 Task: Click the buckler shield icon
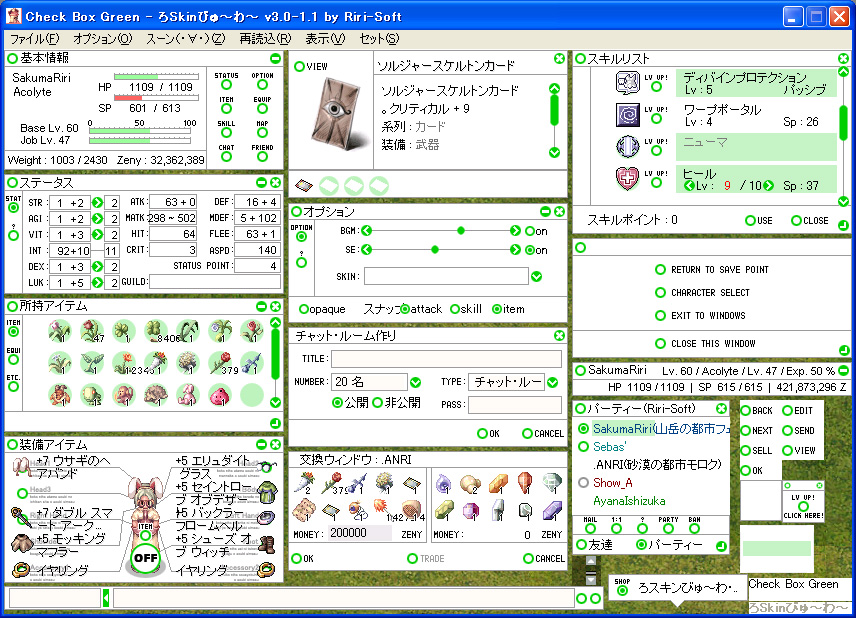coord(266,517)
